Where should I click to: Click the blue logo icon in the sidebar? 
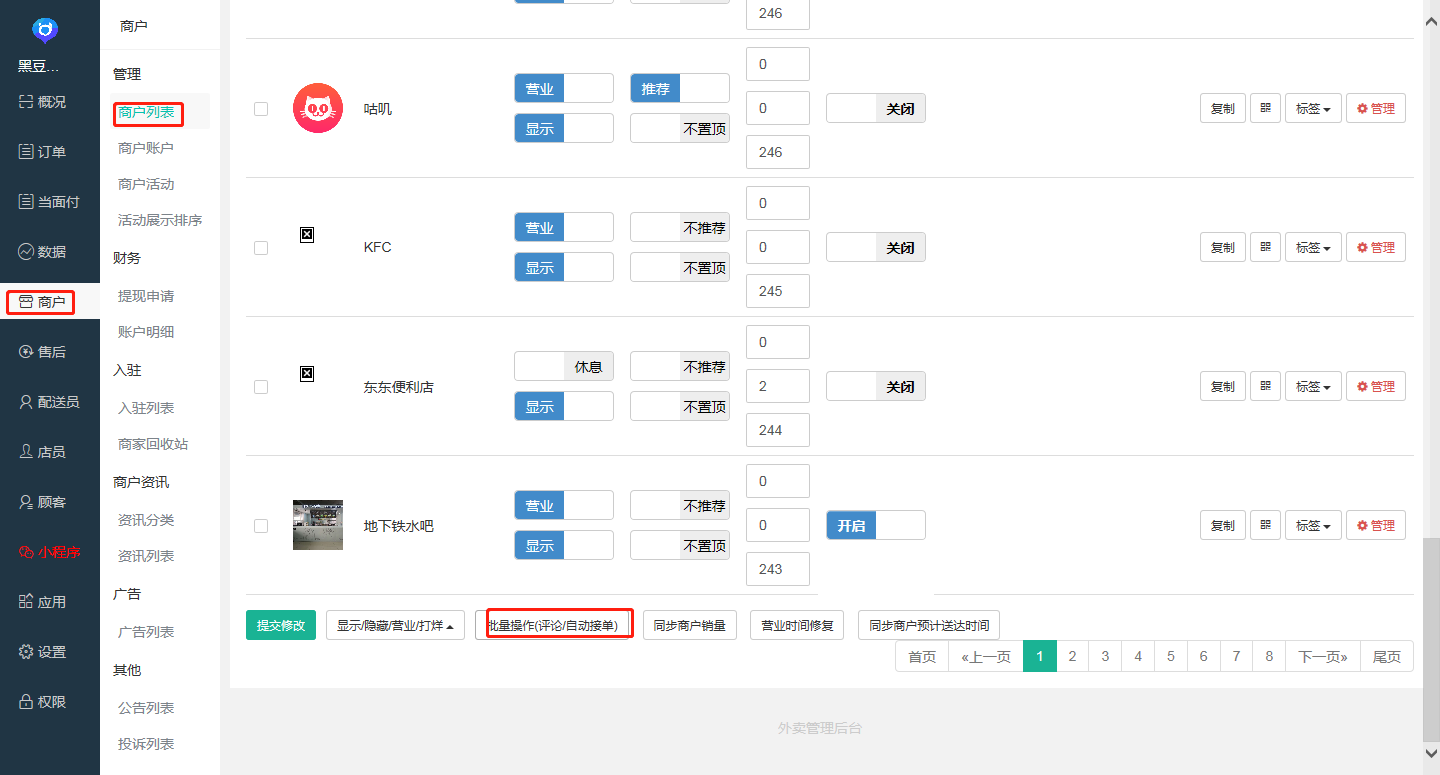tap(45, 31)
